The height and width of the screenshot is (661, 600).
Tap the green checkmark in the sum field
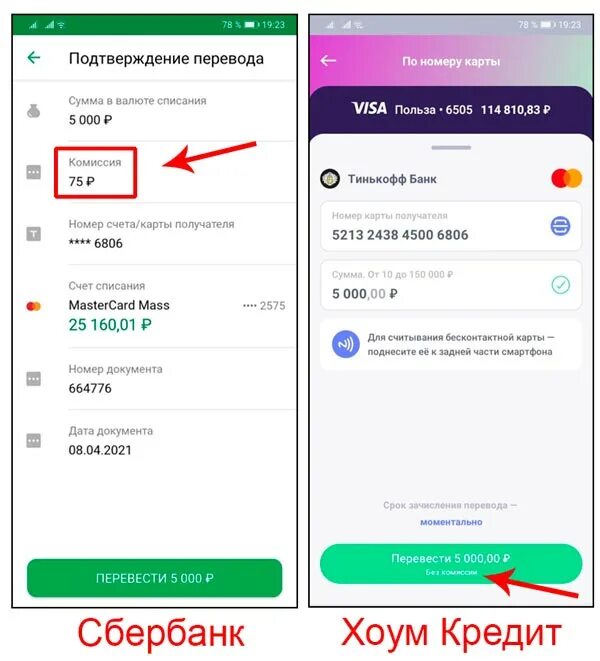[x=560, y=285]
